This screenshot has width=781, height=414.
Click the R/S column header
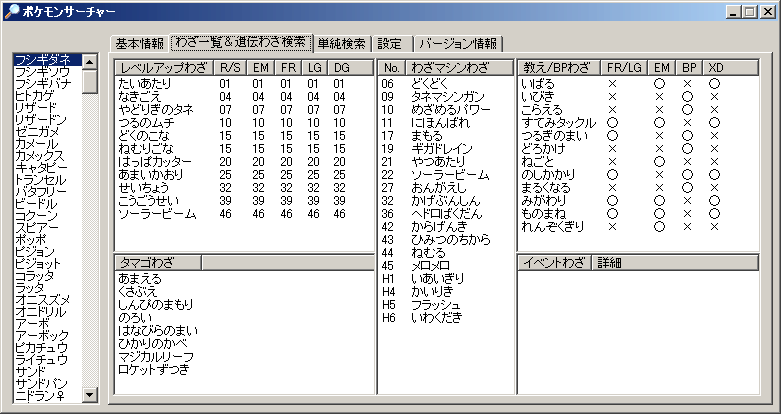[x=230, y=68]
